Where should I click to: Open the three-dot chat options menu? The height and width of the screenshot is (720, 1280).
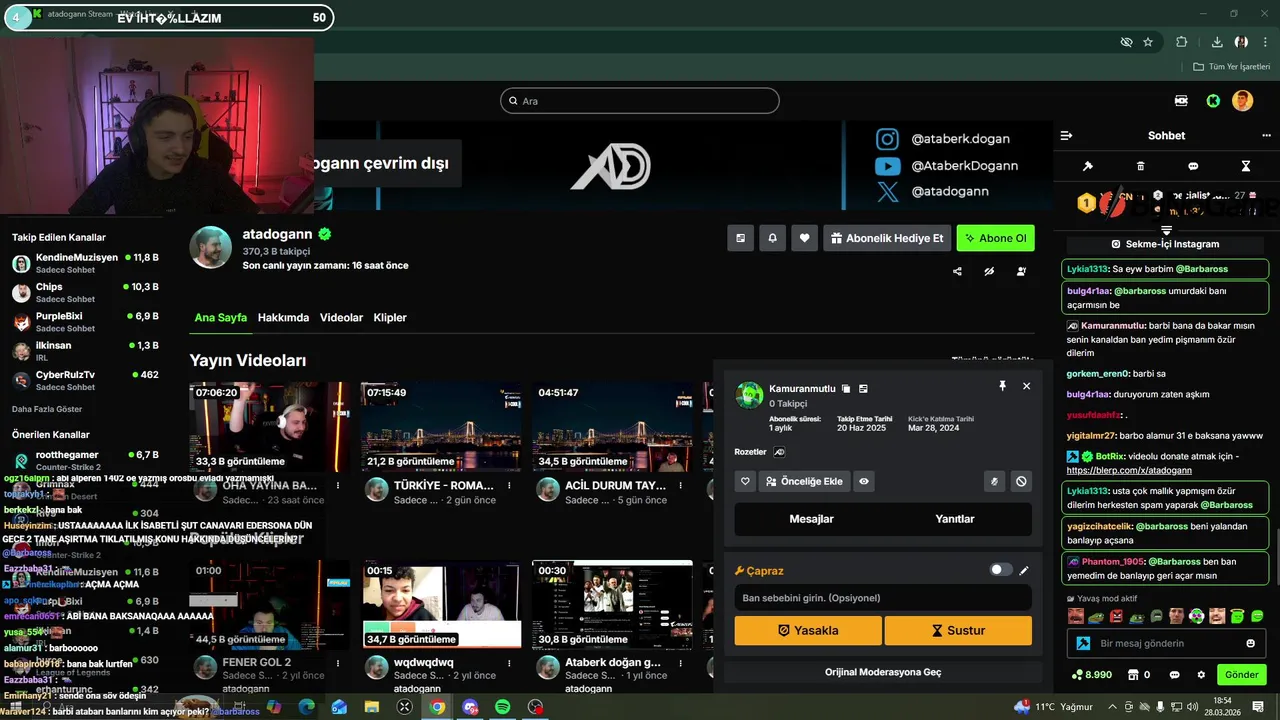1266,135
